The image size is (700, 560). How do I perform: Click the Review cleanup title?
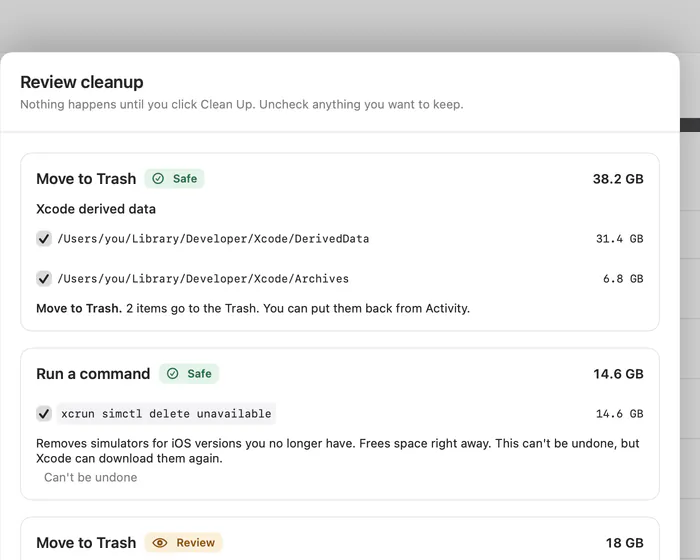(x=82, y=82)
